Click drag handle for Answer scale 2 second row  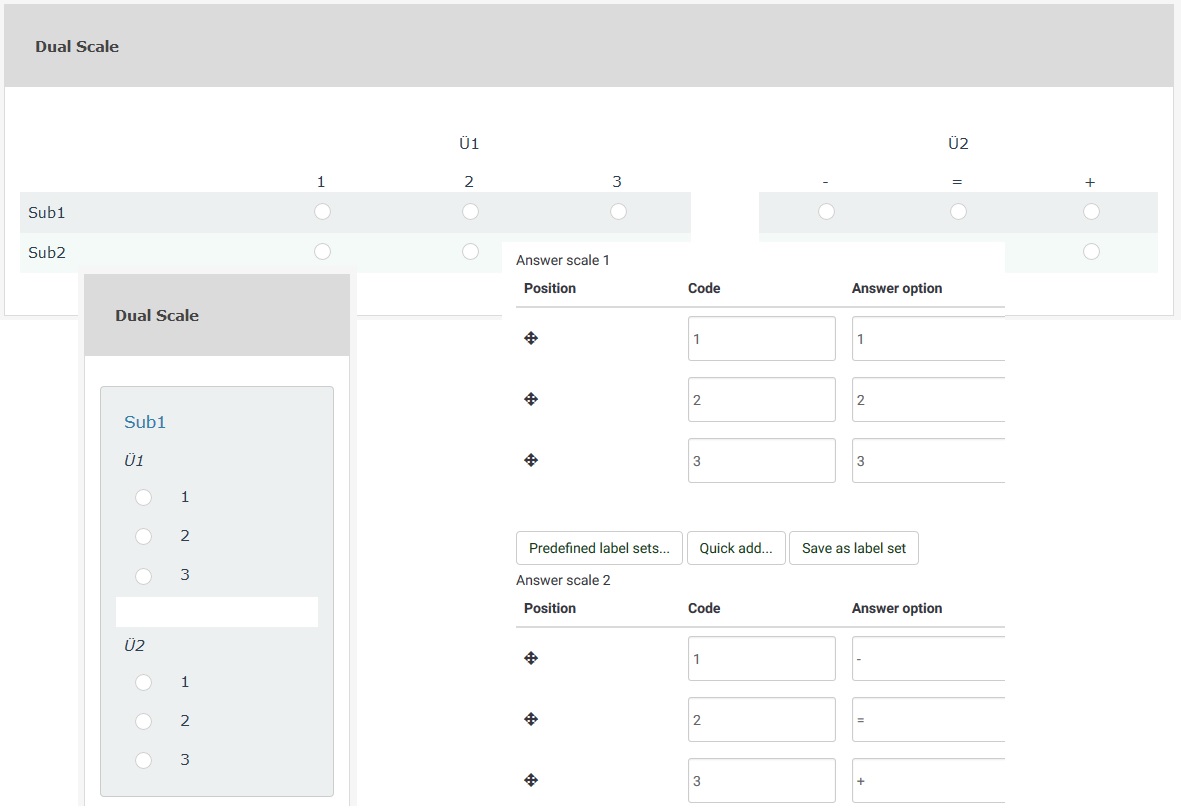point(531,720)
